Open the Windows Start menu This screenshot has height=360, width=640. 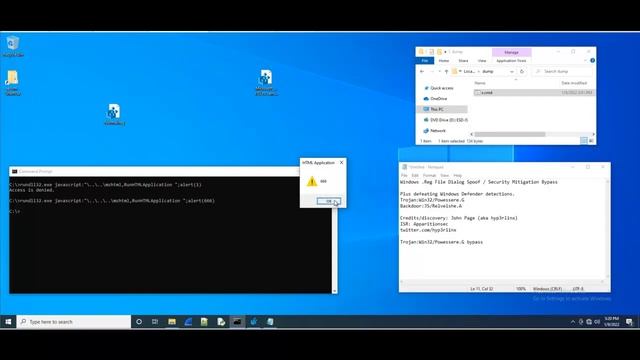click(8, 322)
